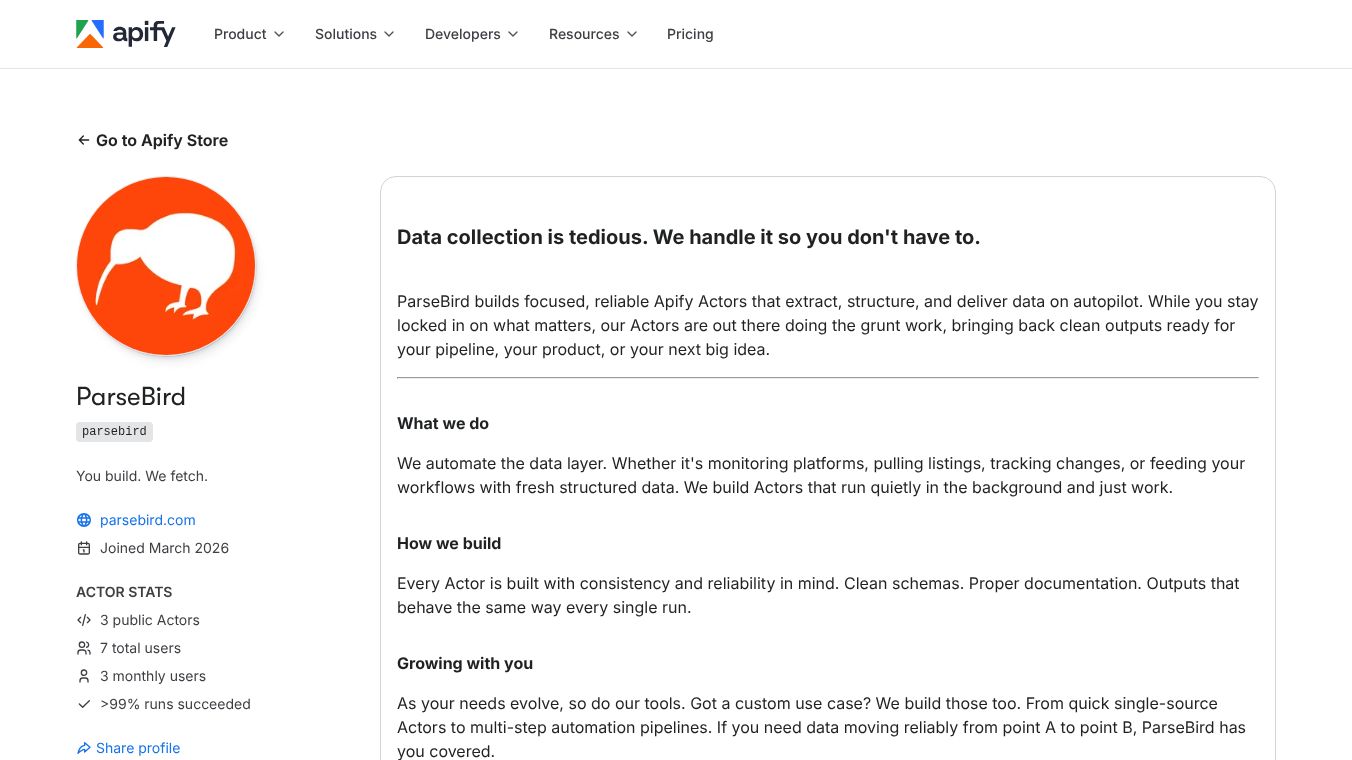1352x760 pixels.
Task: Click the Share profile link
Action: pyautogui.click(x=138, y=748)
